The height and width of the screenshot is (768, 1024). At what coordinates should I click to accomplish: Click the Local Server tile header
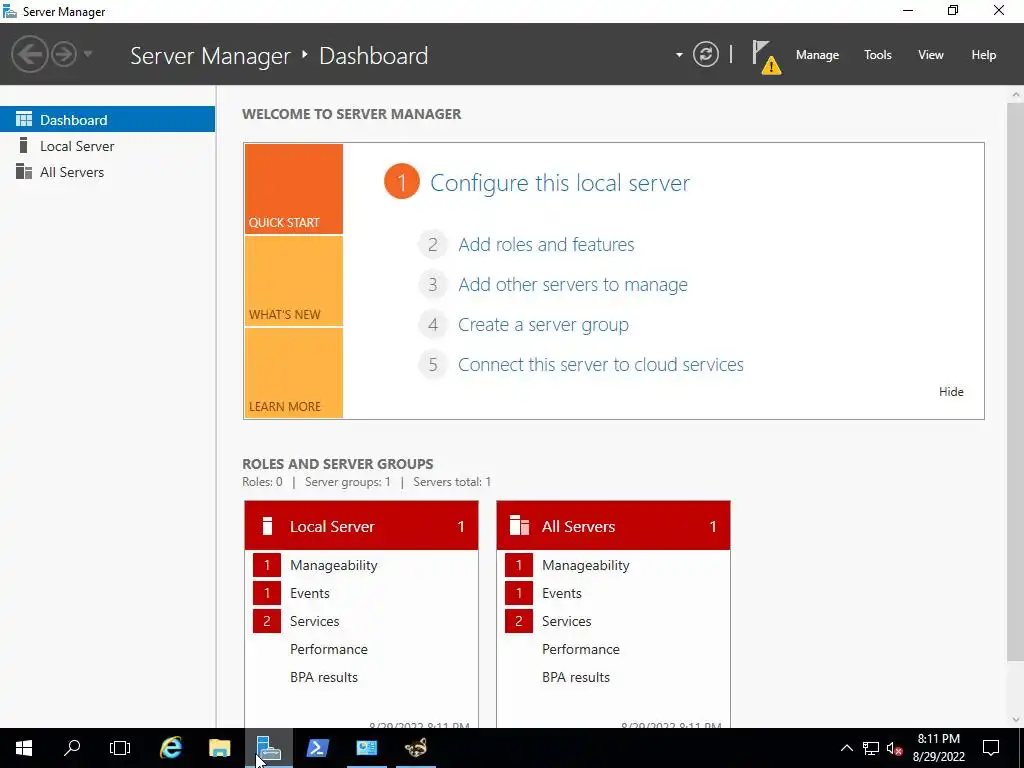coord(361,526)
